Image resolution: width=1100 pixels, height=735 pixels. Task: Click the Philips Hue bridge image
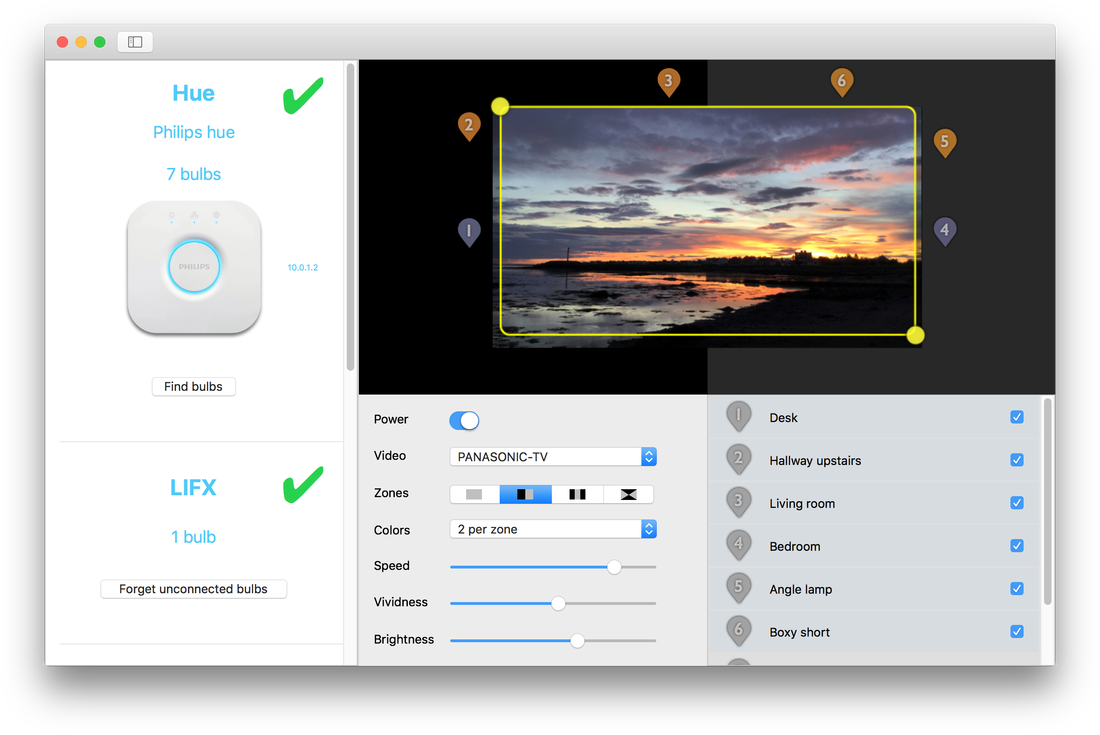194,267
